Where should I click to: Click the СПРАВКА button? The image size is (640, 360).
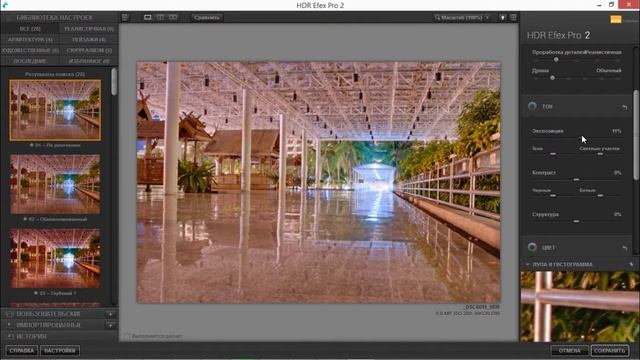point(22,351)
